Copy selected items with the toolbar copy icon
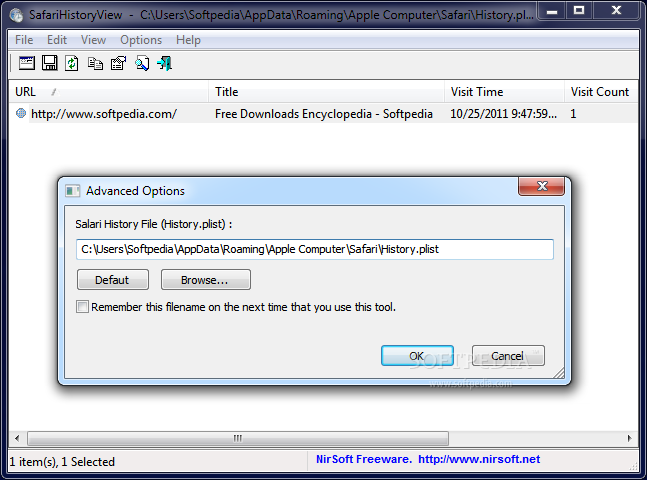 95,63
